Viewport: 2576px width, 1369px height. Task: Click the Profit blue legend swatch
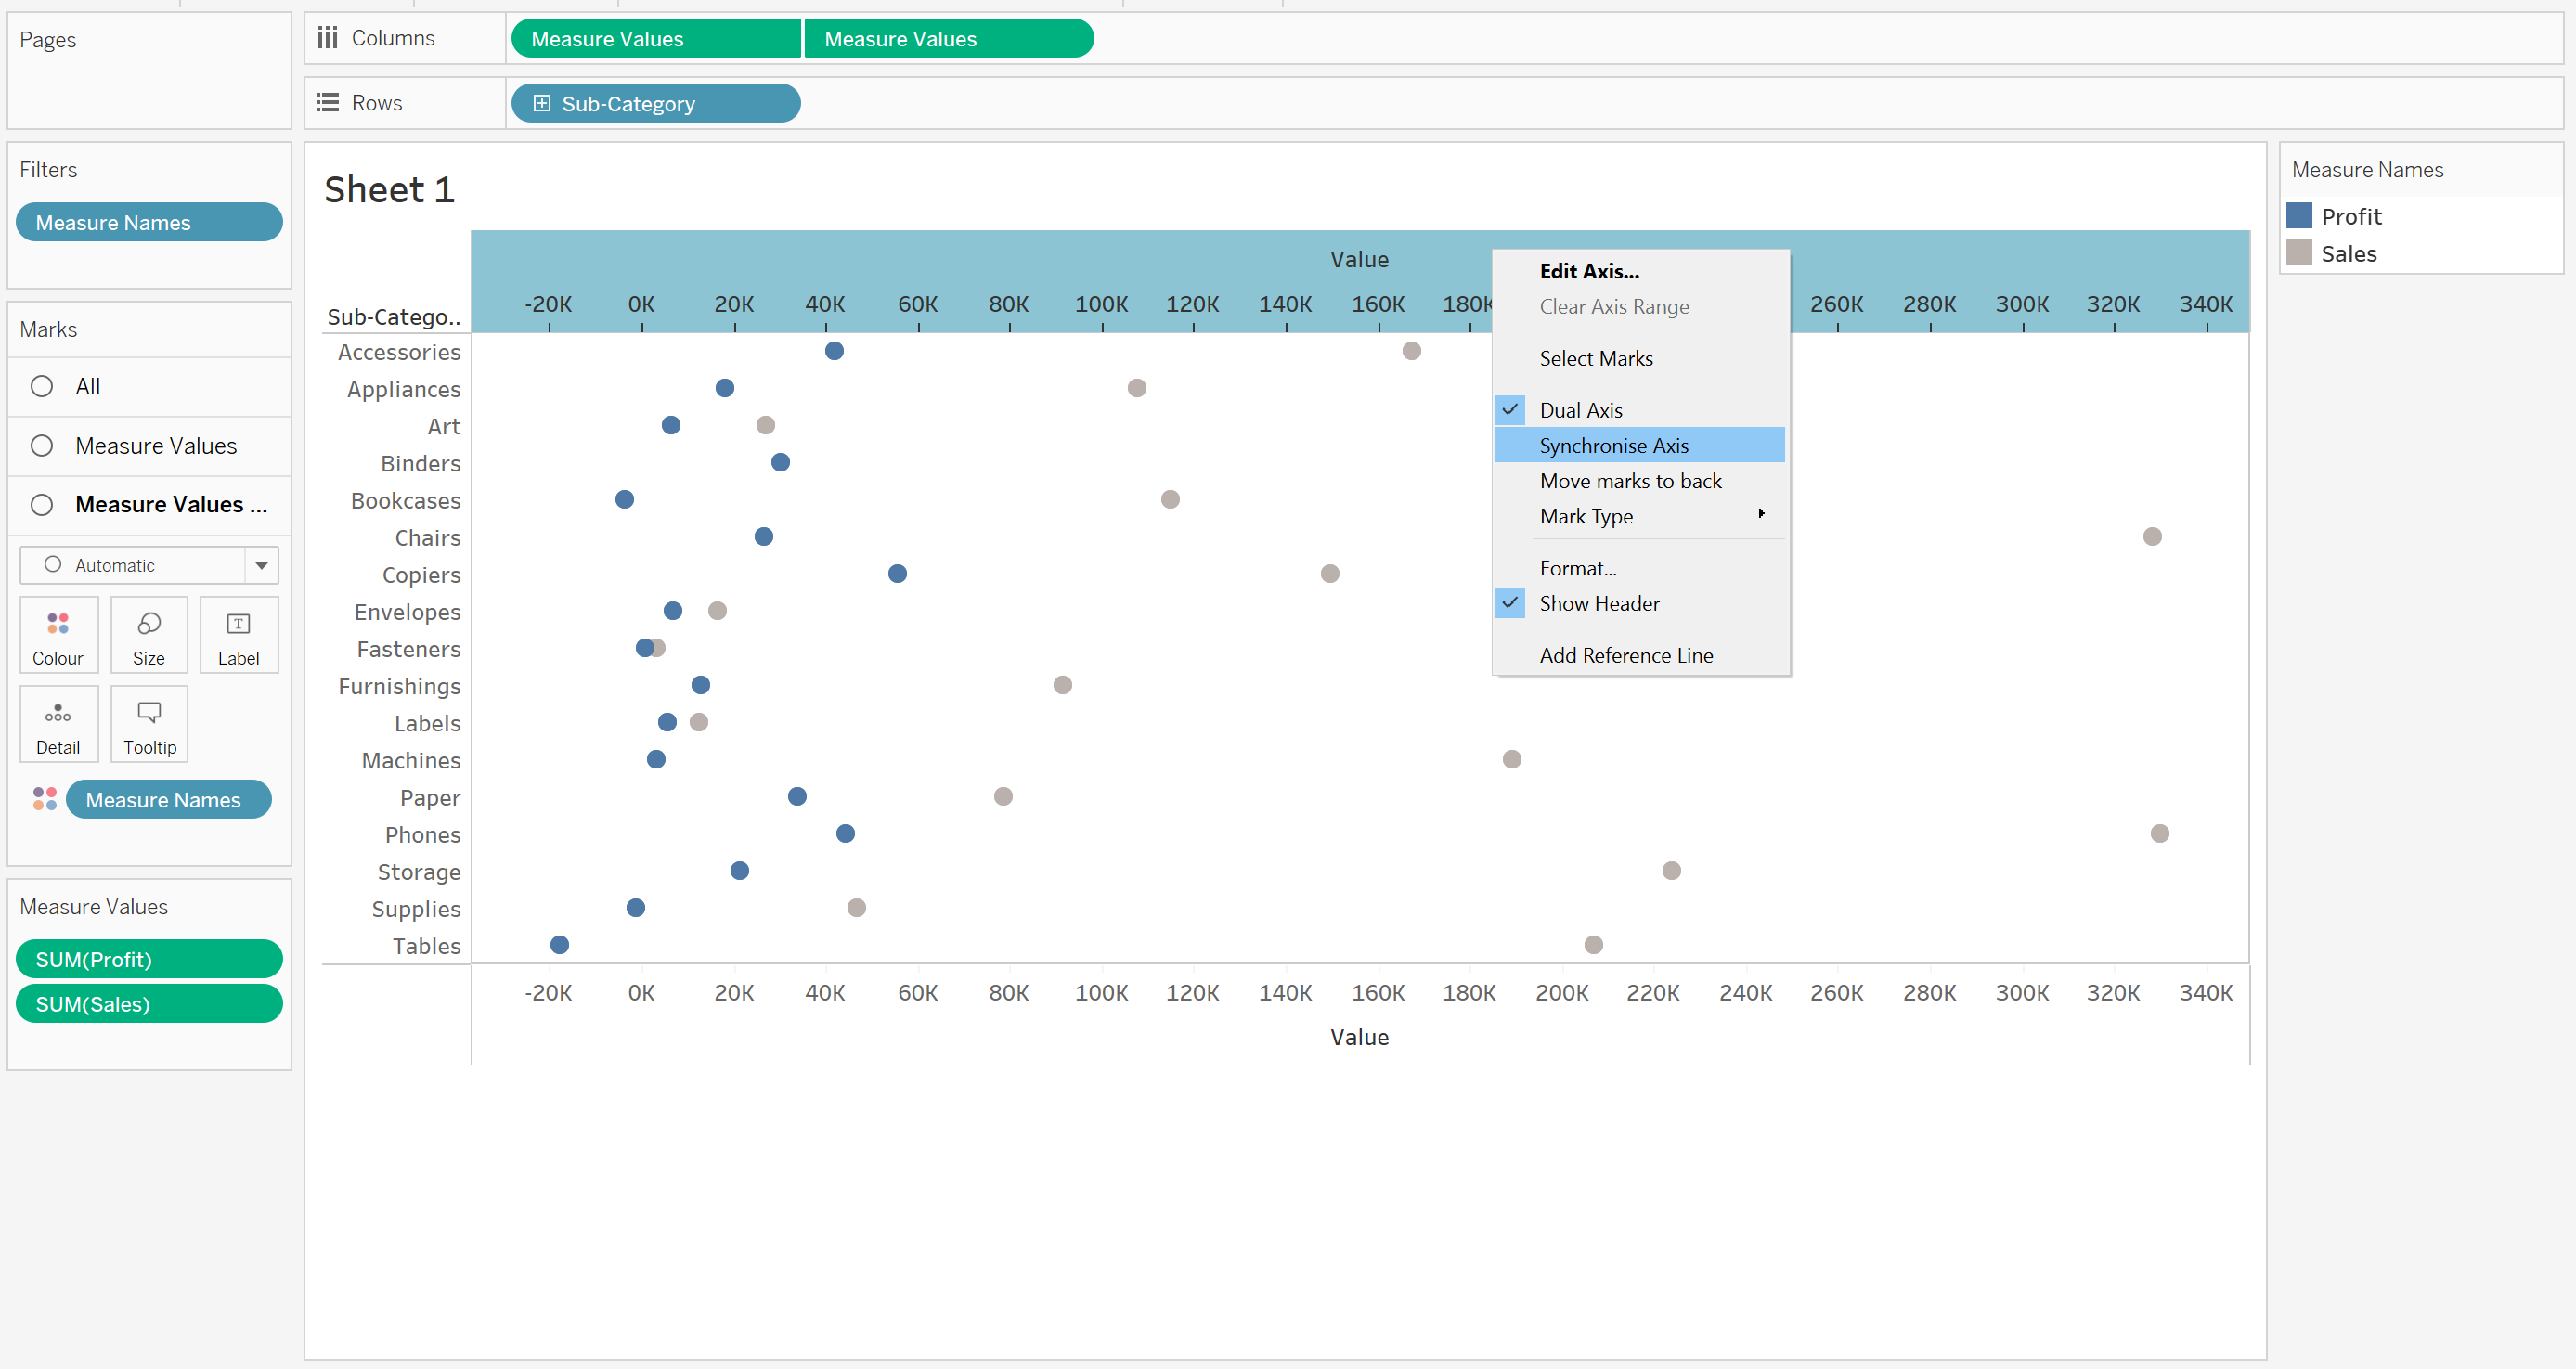point(2298,216)
